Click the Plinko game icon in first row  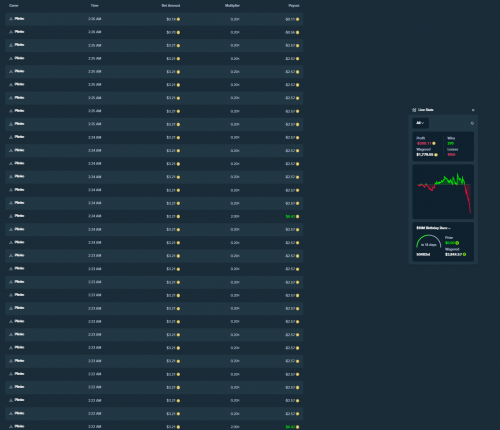click(x=11, y=19)
